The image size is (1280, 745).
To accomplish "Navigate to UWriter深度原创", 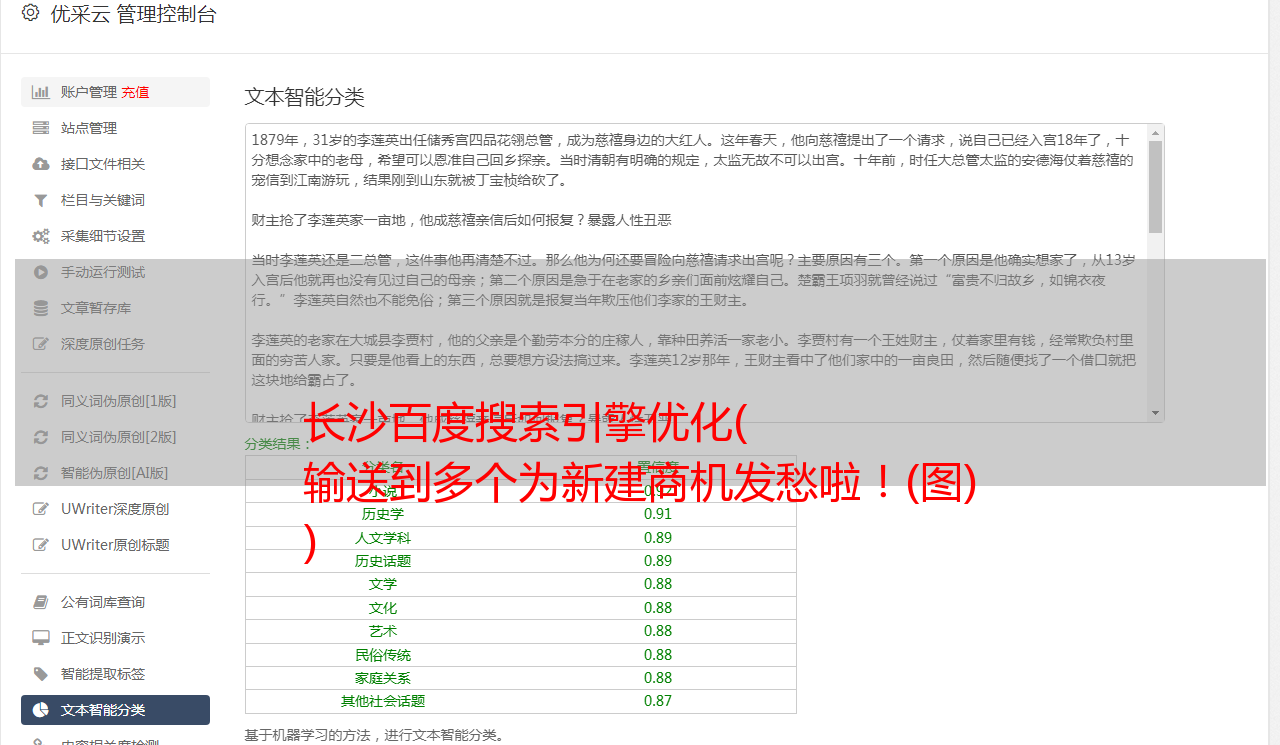I will pos(115,509).
